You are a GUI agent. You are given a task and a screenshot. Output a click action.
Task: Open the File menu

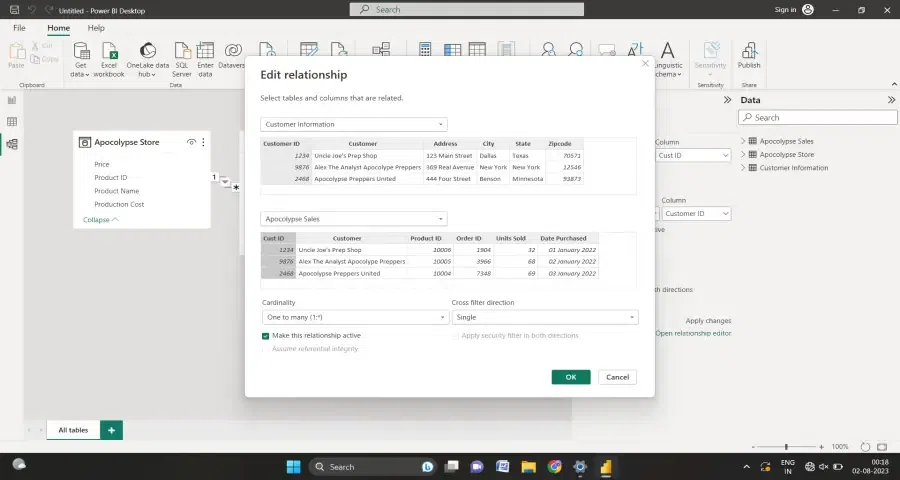pos(19,28)
